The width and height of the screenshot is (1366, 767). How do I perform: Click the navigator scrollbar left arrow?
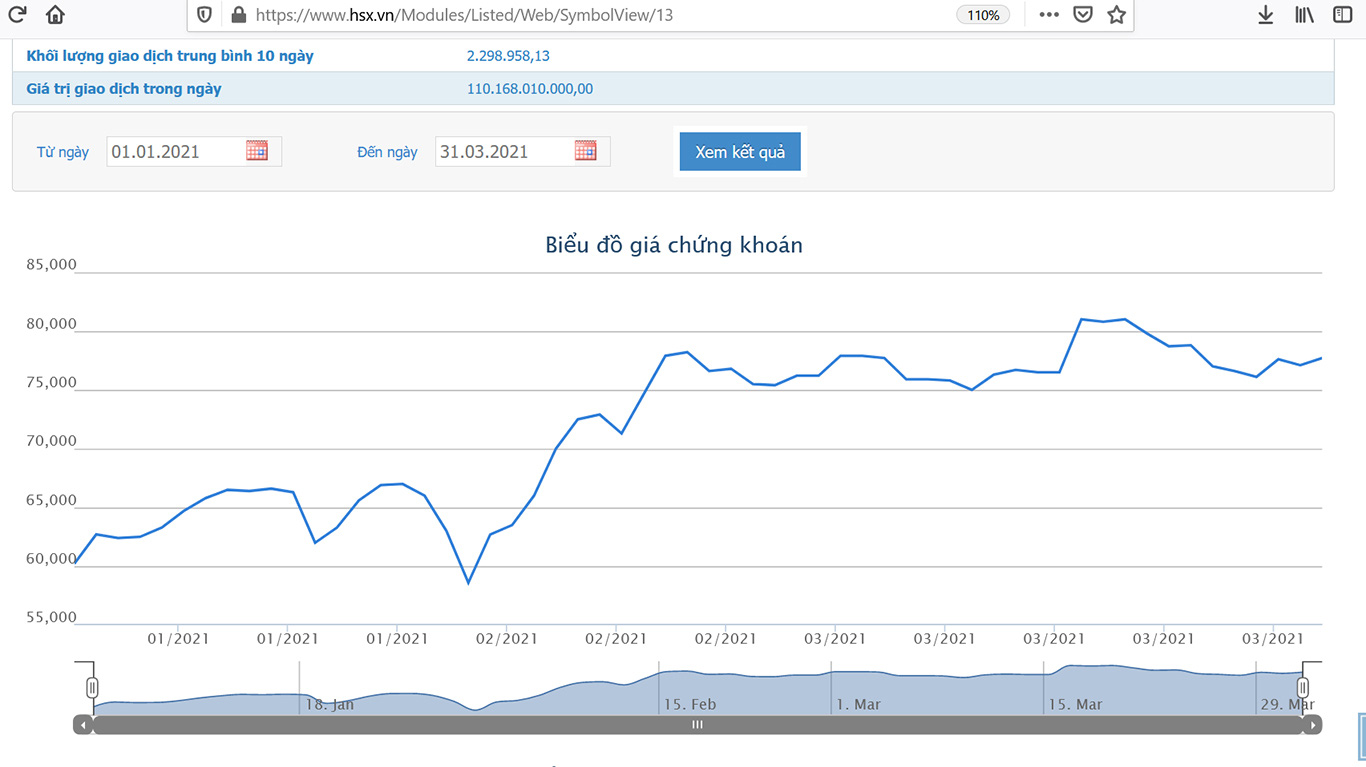[x=83, y=725]
